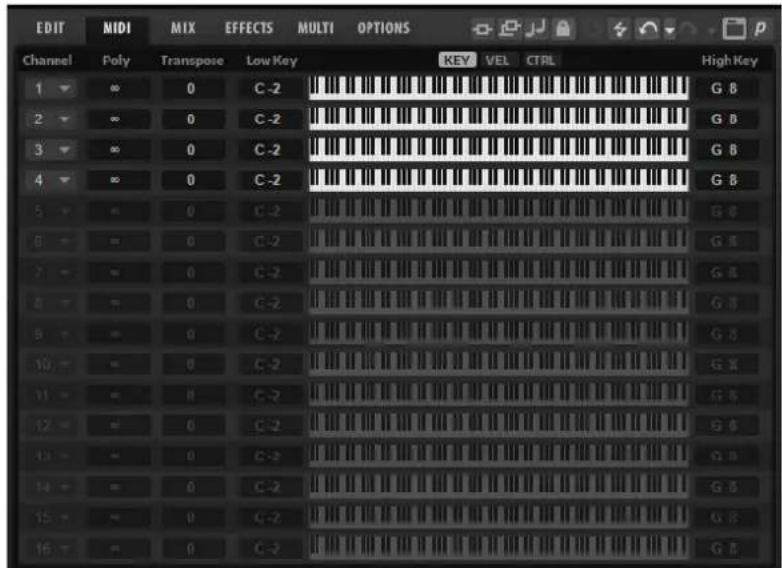Click the Low Key C-2 field in row 3
The height and width of the screenshot is (568, 782).
(269, 150)
